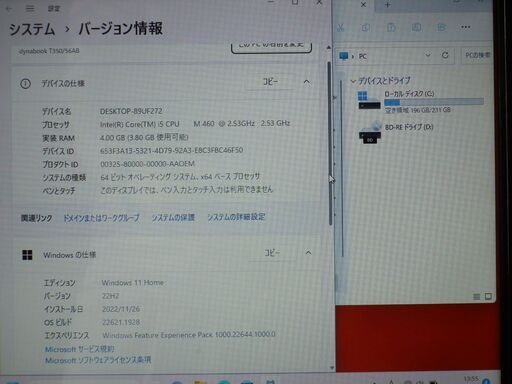
Task: Select the DESKTOP-89UF272 device name text
Action: point(131,111)
